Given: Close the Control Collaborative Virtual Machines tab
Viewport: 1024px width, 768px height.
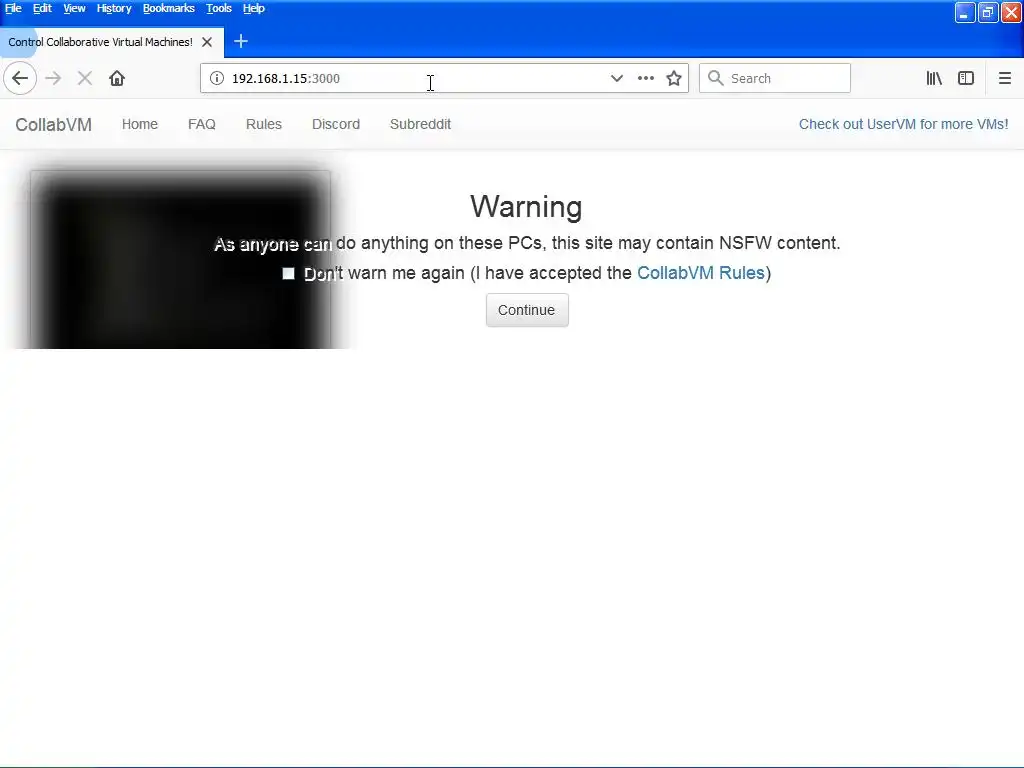Looking at the screenshot, I should pyautogui.click(x=207, y=42).
